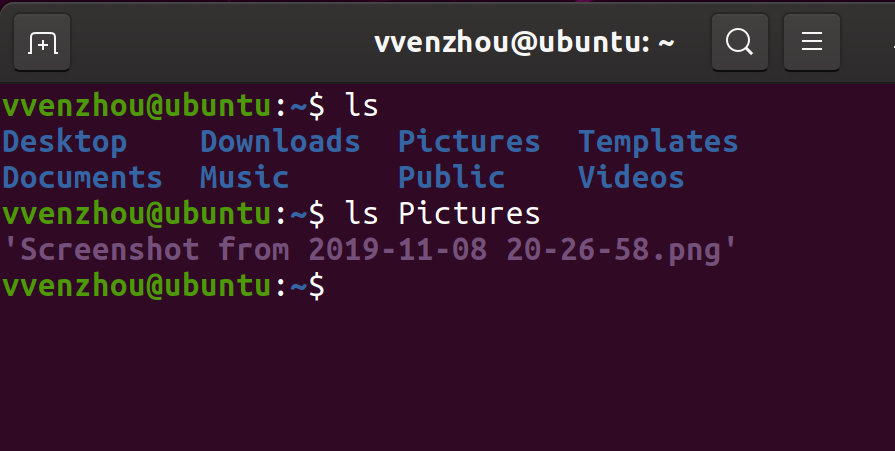This screenshot has height=451, width=895.
Task: Click the 'ls Pictures' command text
Action: [x=442, y=213]
